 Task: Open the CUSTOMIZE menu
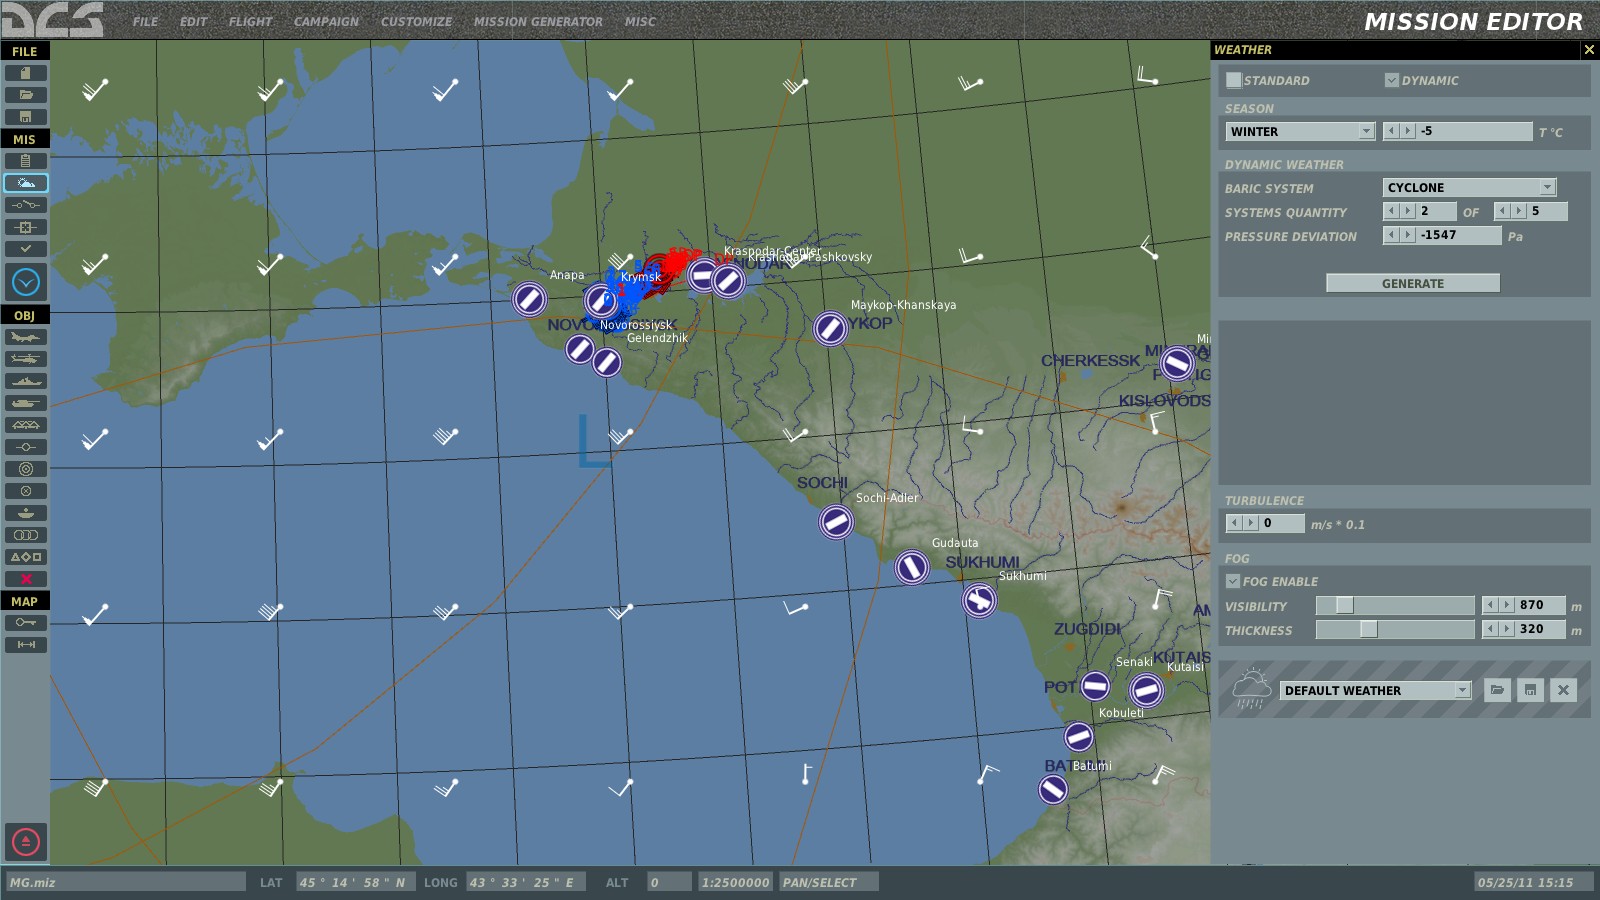click(x=416, y=21)
